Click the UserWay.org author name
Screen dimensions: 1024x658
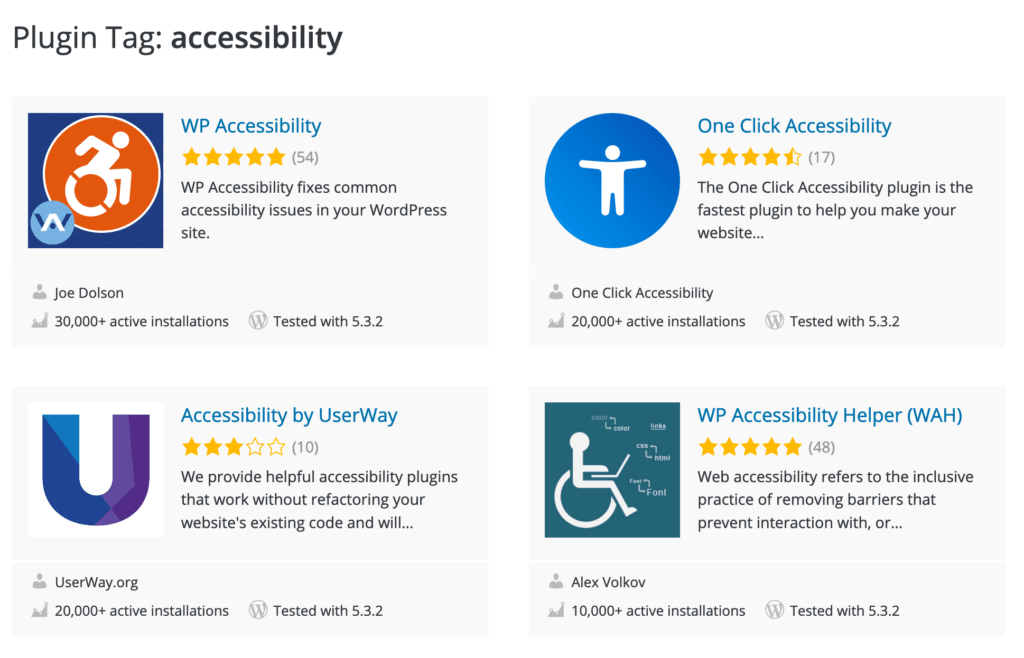pyautogui.click(x=96, y=582)
